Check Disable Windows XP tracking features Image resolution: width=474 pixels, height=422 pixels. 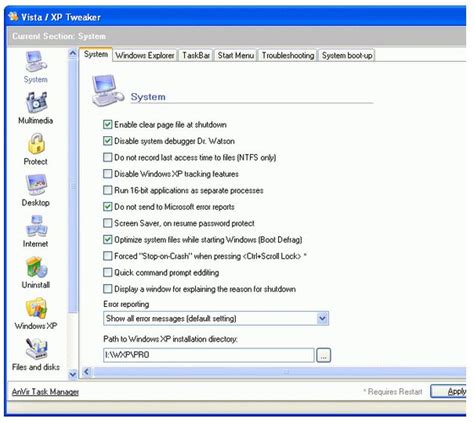[107, 174]
